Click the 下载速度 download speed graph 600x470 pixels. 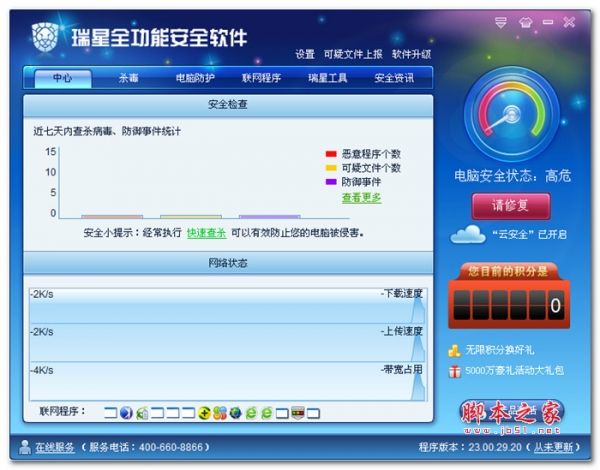click(228, 306)
